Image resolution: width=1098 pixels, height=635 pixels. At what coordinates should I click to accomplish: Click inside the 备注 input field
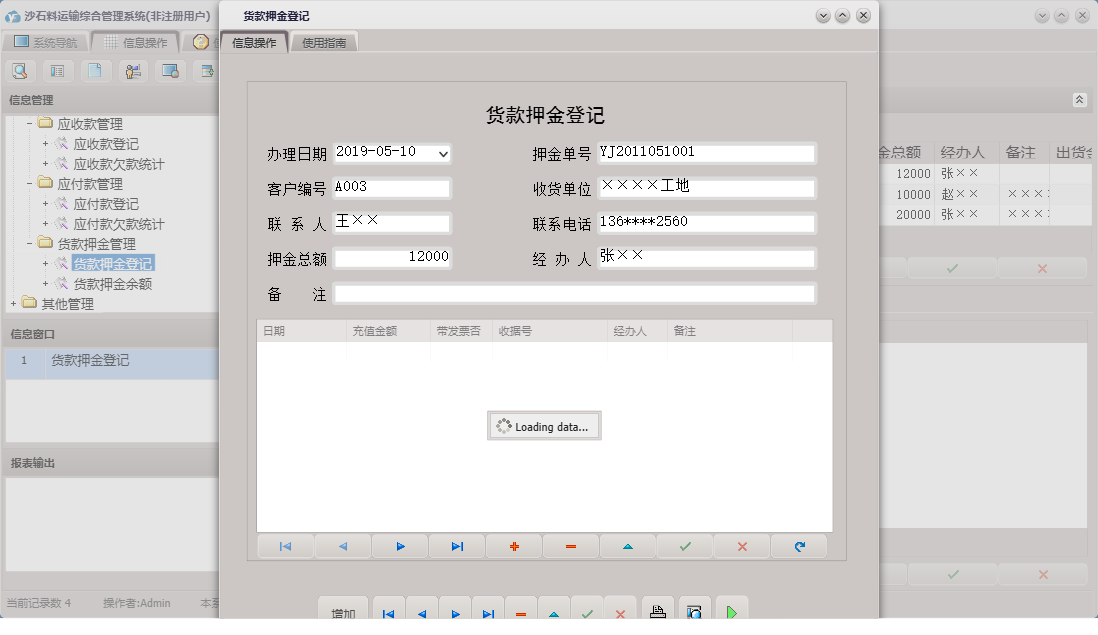tap(575, 293)
